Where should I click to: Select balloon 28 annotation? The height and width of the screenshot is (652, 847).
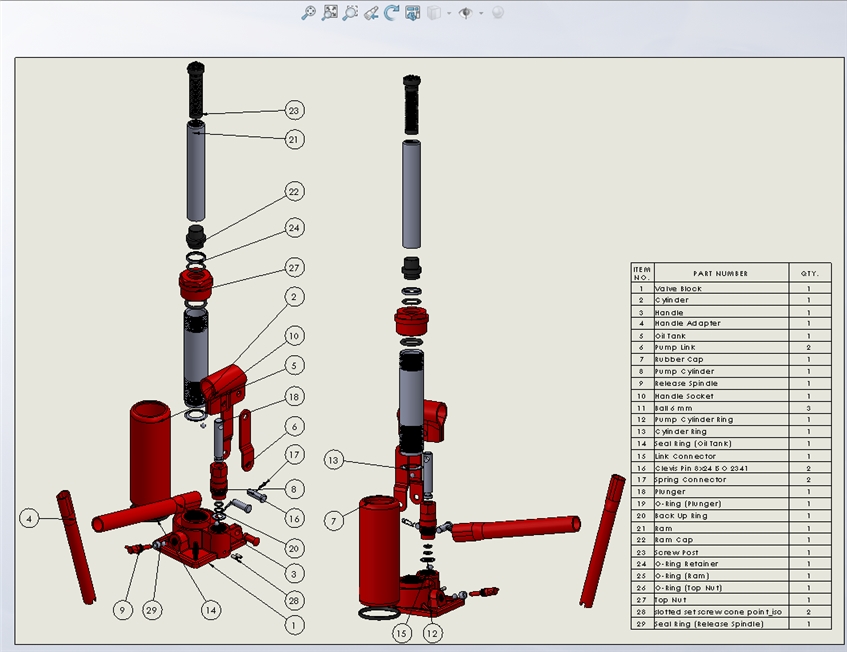(x=294, y=601)
